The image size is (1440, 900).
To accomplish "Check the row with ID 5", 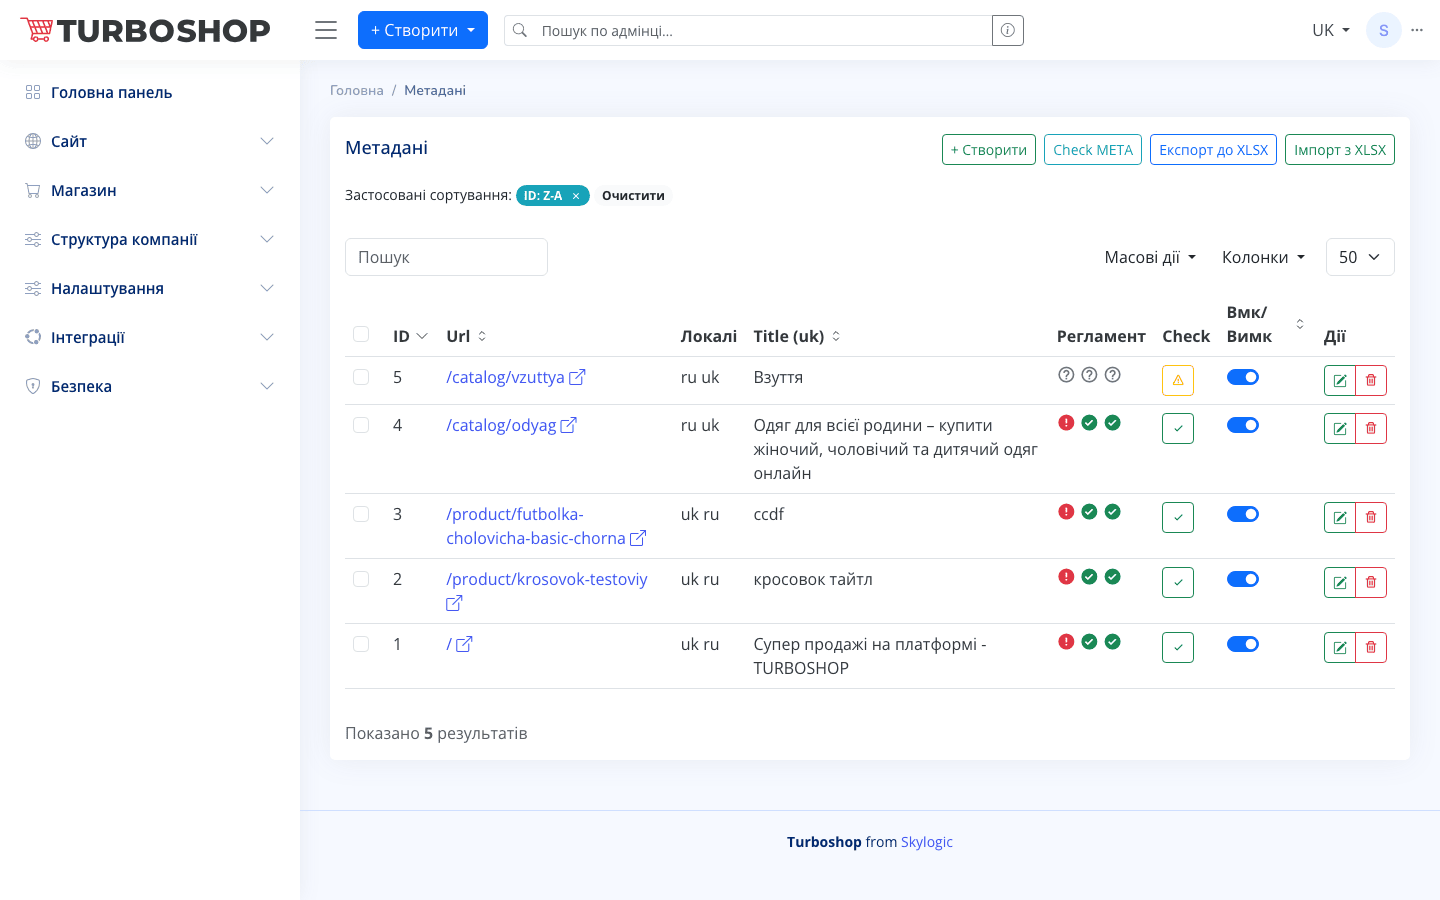I will click(x=361, y=377).
